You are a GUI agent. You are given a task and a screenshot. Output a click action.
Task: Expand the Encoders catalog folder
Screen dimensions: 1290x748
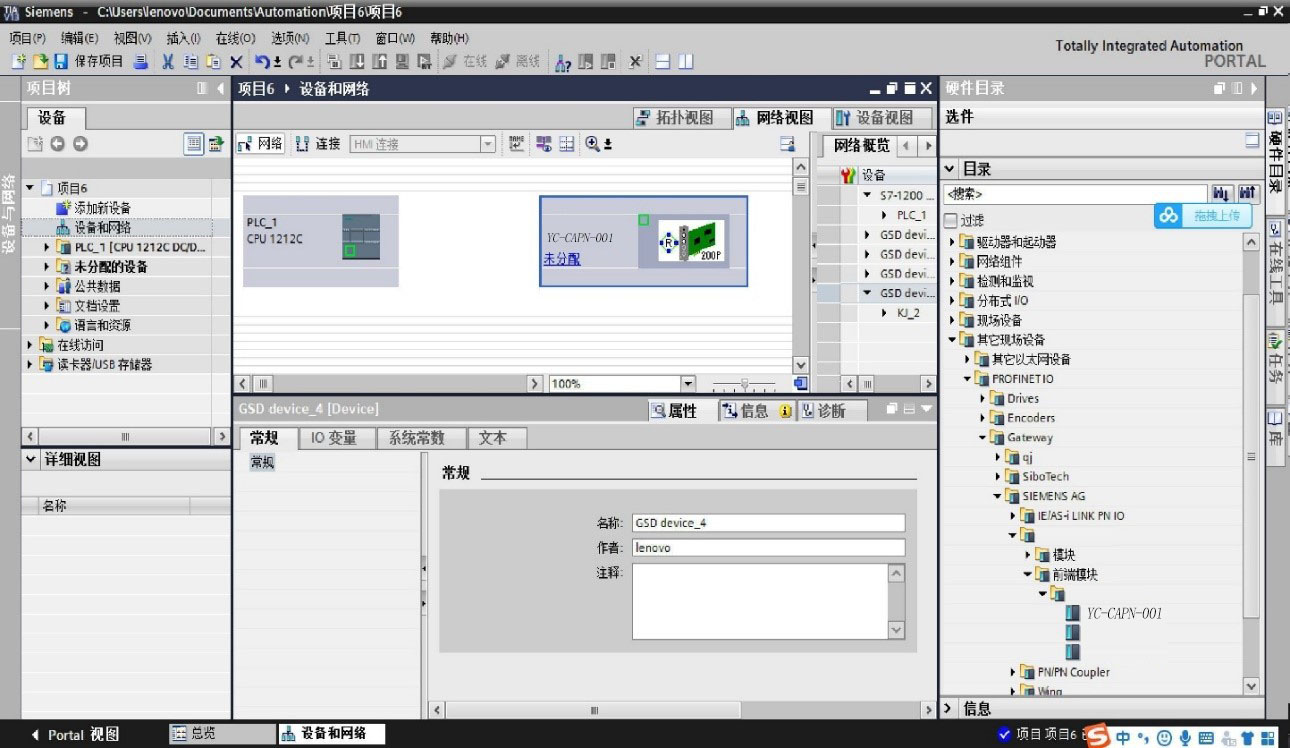(982, 418)
